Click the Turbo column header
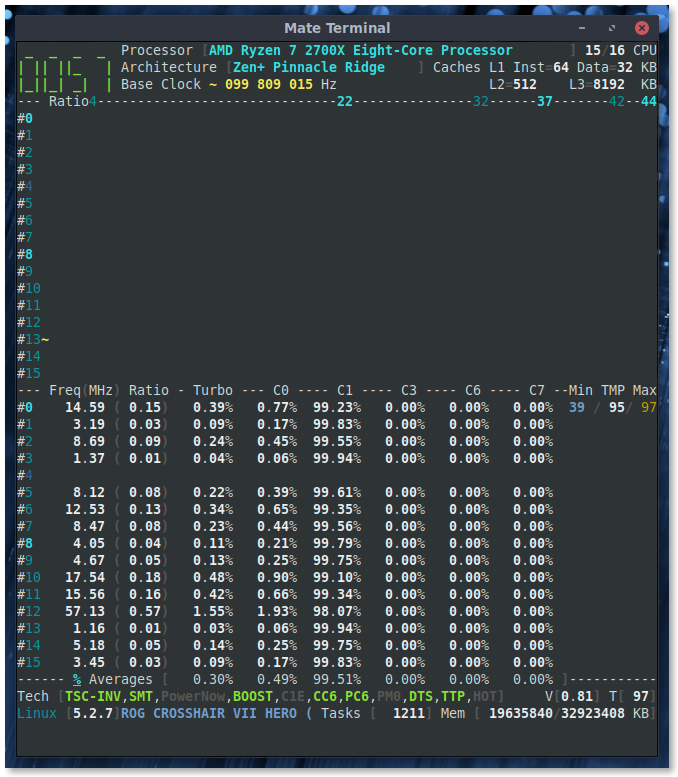 [213, 390]
